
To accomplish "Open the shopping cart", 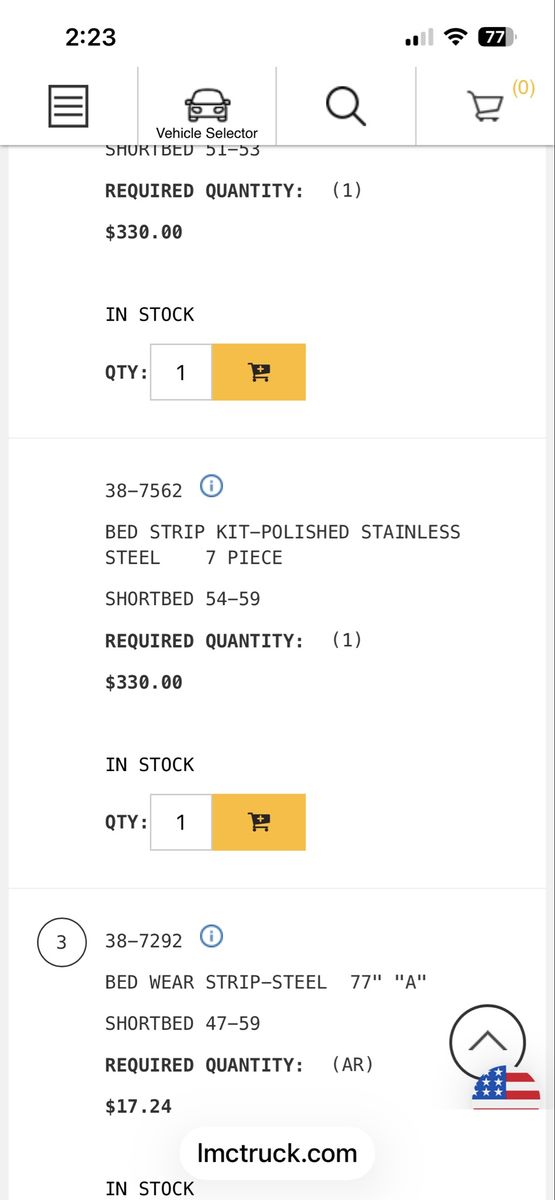I will 486,106.
